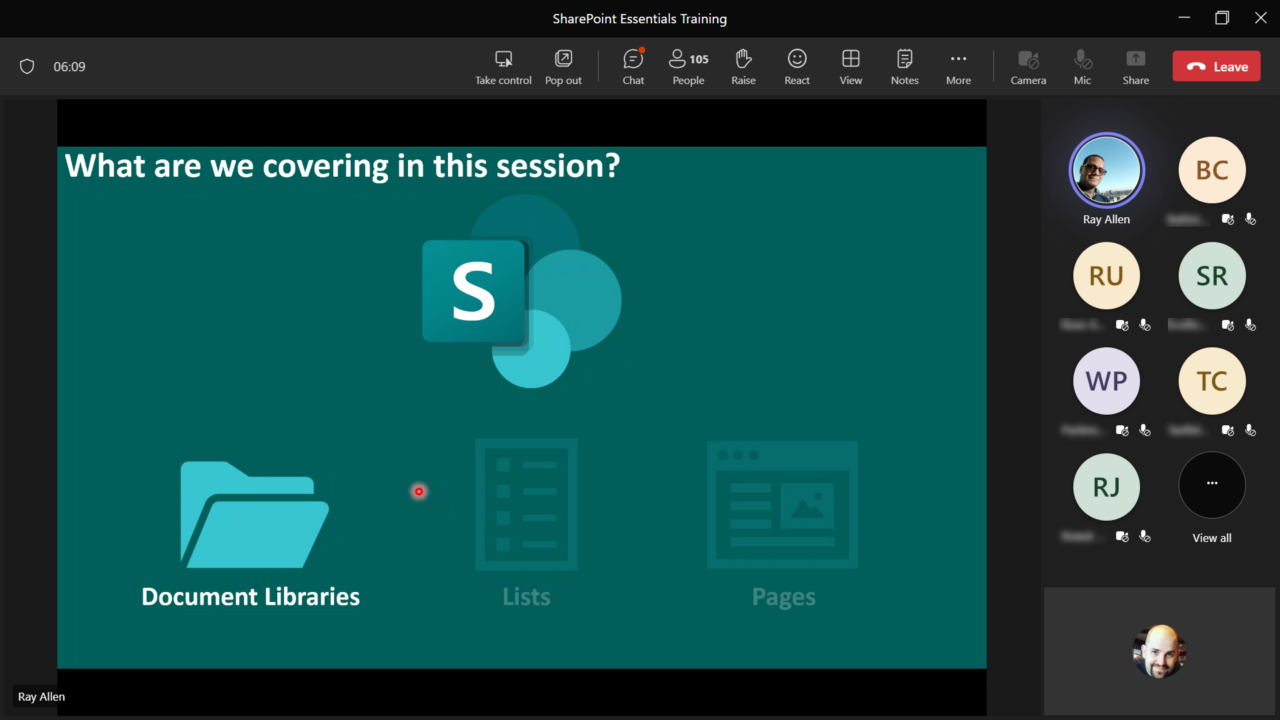
Task: Open the Chat panel
Action: click(632, 66)
